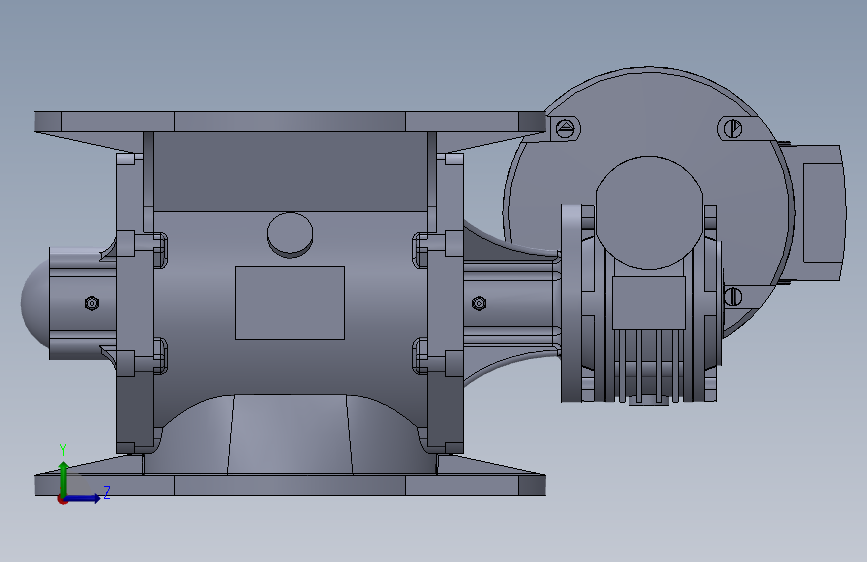Click the red origin point of the axis triad
Screen dimensions: 867x562
pos(62,499)
